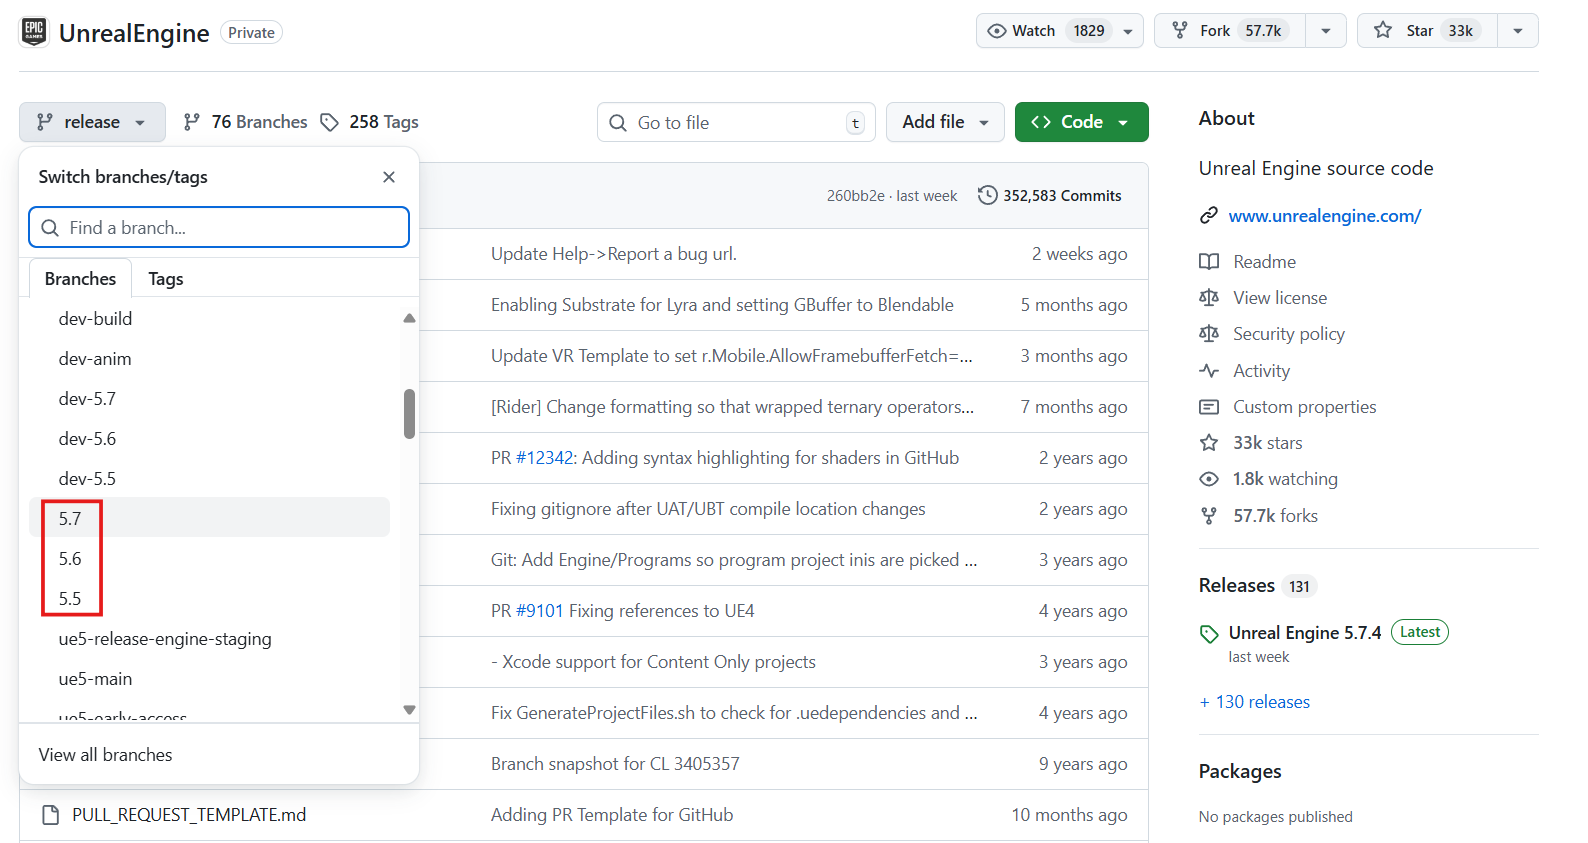The width and height of the screenshot is (1588, 843).
Task: Click the 33k stars link
Action: [x=1267, y=443]
